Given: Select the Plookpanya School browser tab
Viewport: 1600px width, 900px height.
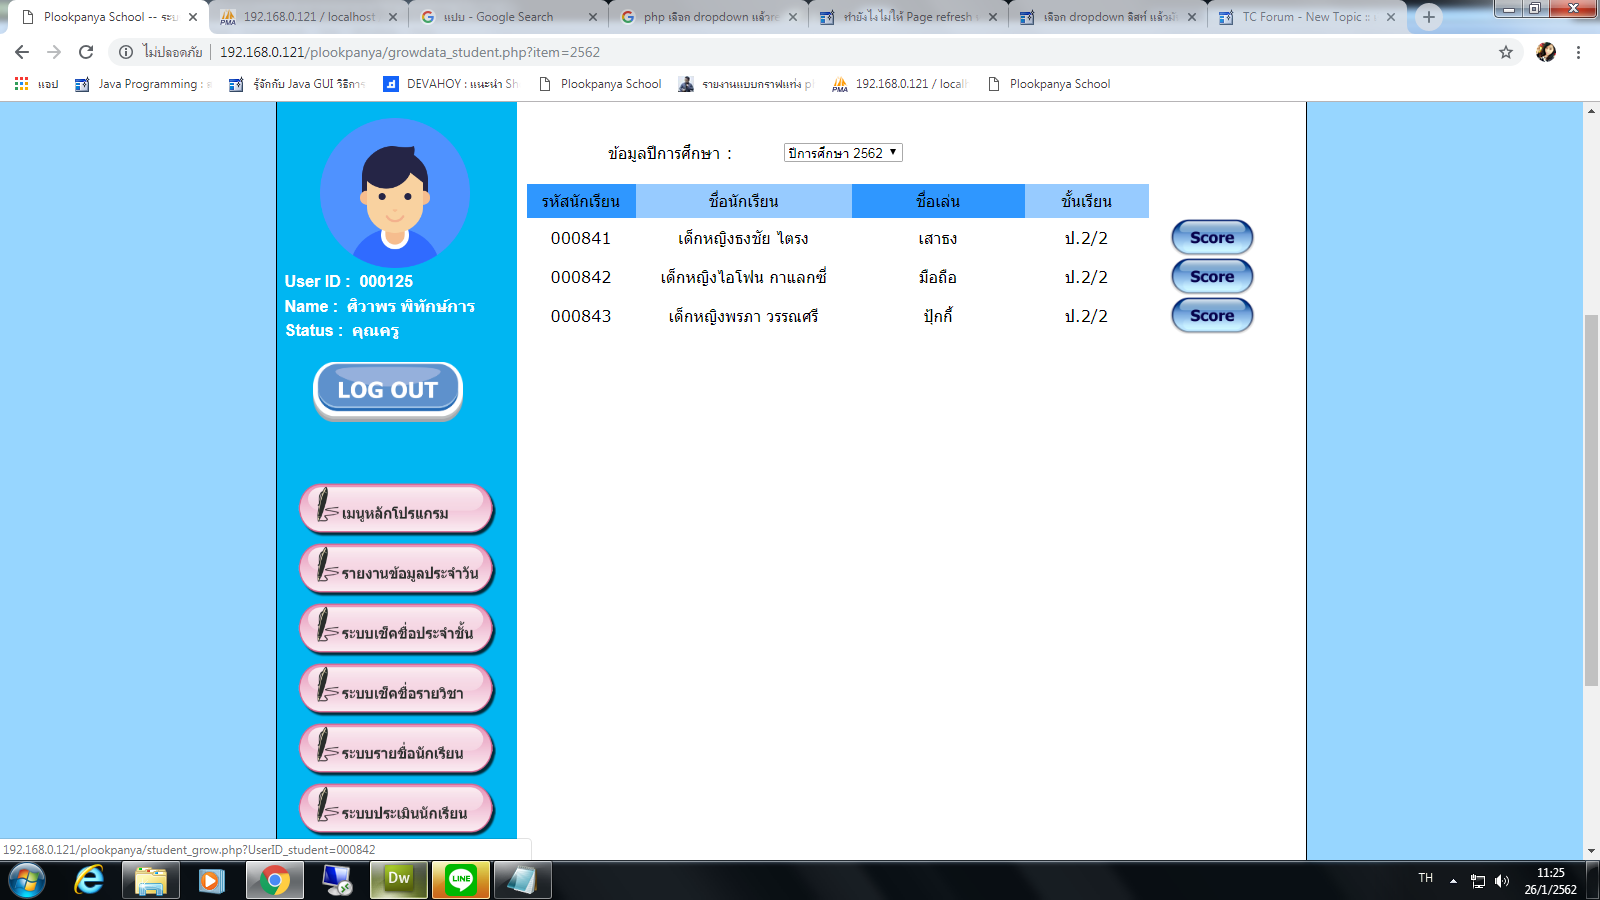Looking at the screenshot, I should [108, 17].
